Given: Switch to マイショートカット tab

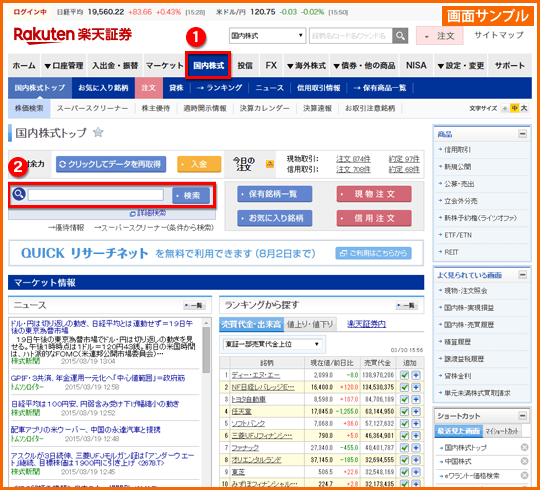Looking at the screenshot, I should coord(501,431).
